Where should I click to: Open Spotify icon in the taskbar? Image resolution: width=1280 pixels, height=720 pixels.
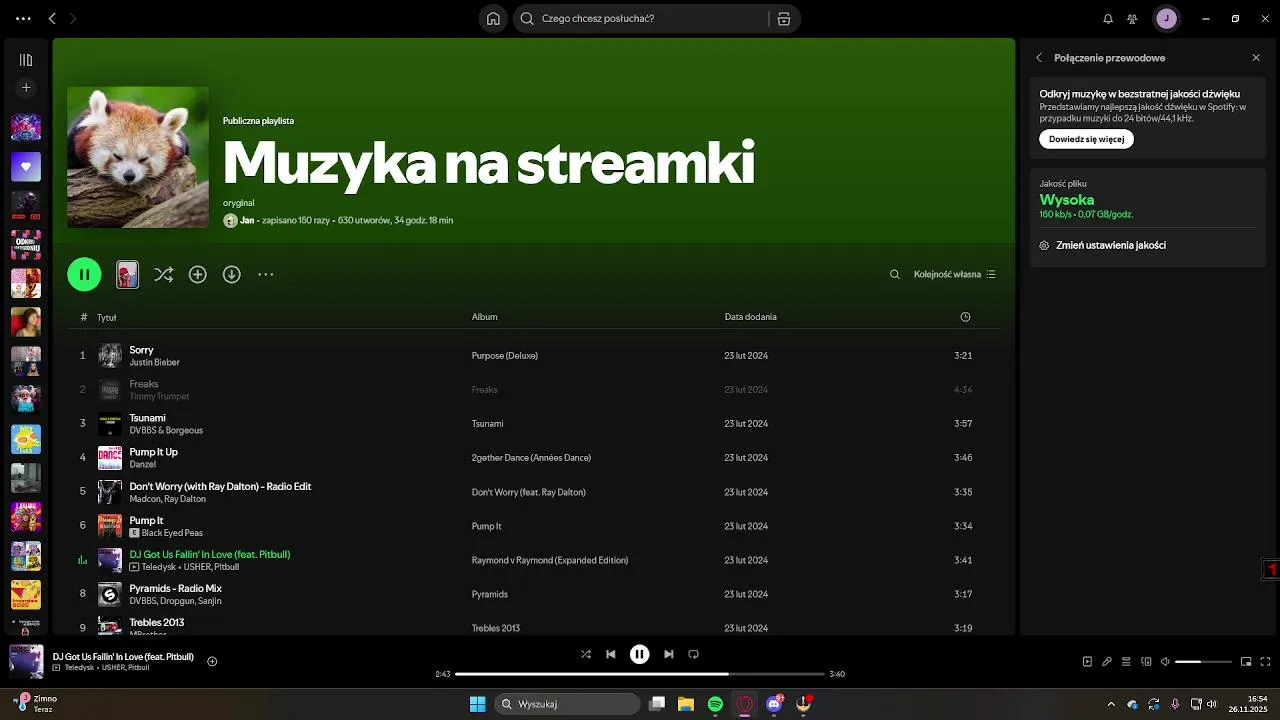[715, 704]
